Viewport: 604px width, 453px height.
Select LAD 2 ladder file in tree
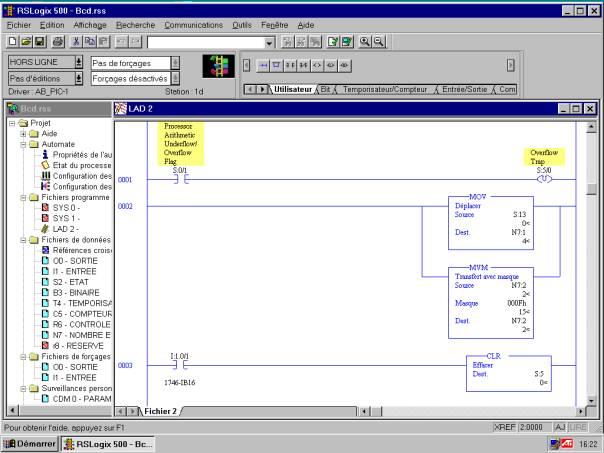pyautogui.click(x=61, y=229)
